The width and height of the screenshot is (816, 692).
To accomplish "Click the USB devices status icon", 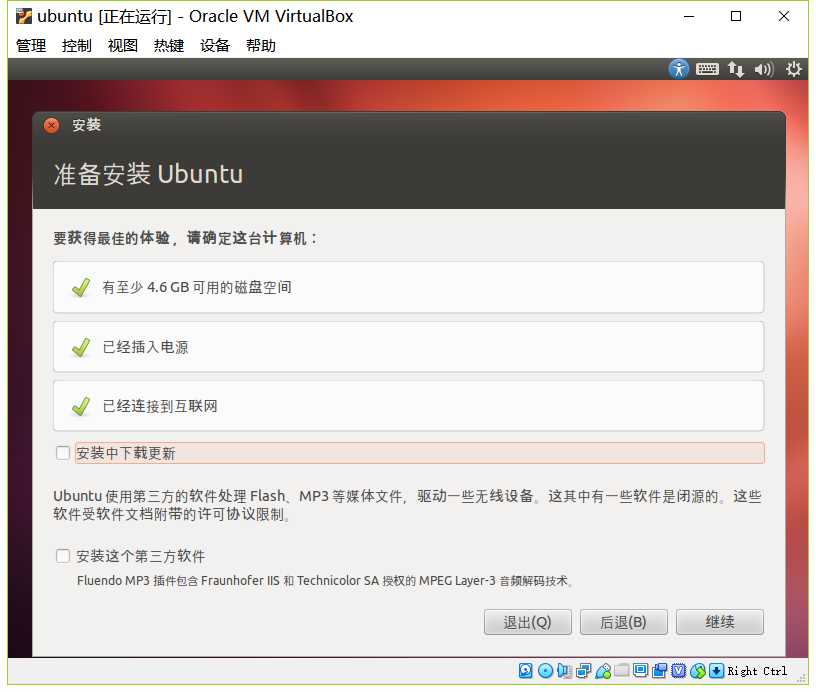I will pyautogui.click(x=603, y=671).
